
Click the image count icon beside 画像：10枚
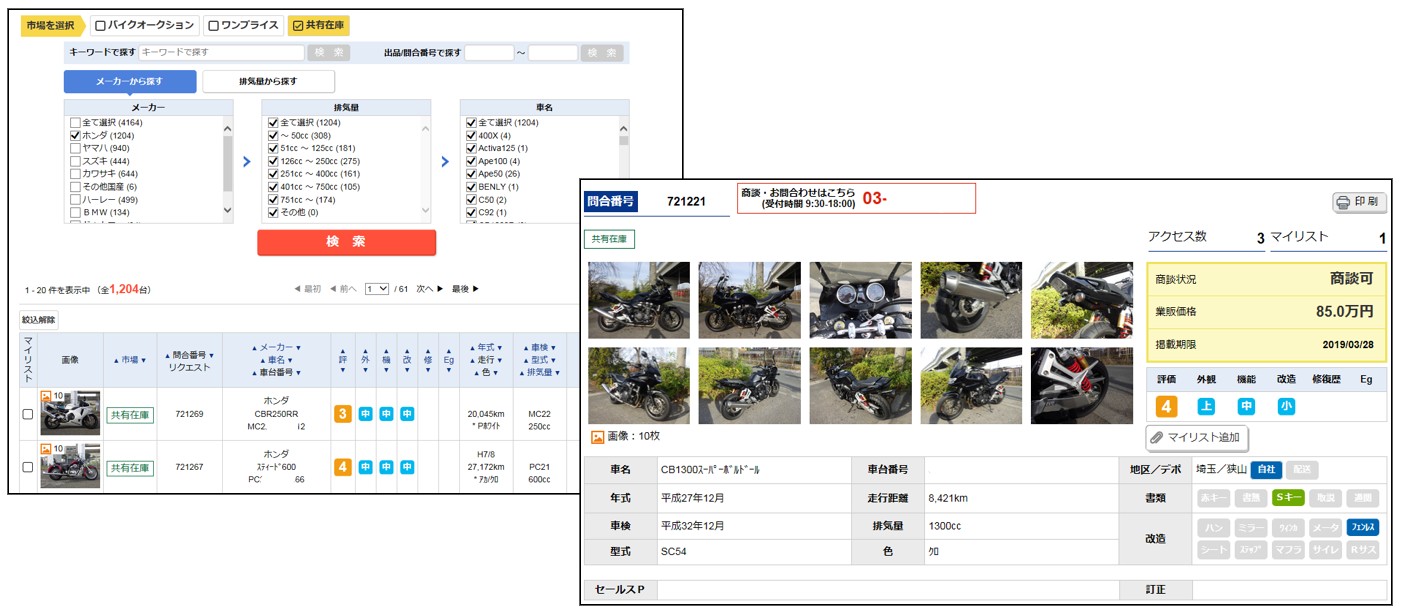tap(597, 436)
